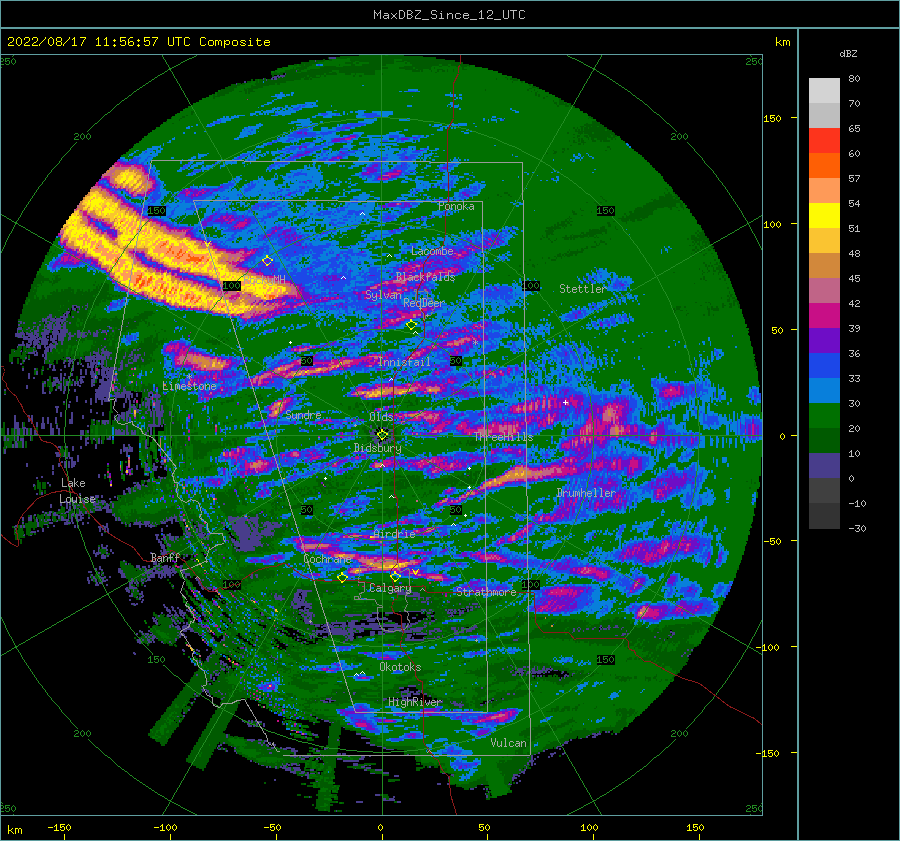Click the km unit label at bottom left
Image resolution: width=900 pixels, height=841 pixels.
tap(14, 830)
